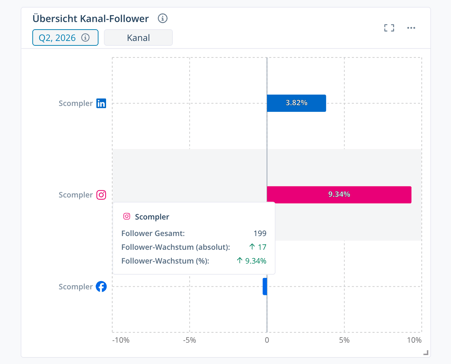The width and height of the screenshot is (451, 364).
Task: Click the tooltip growth value 9.34%
Action: [255, 261]
